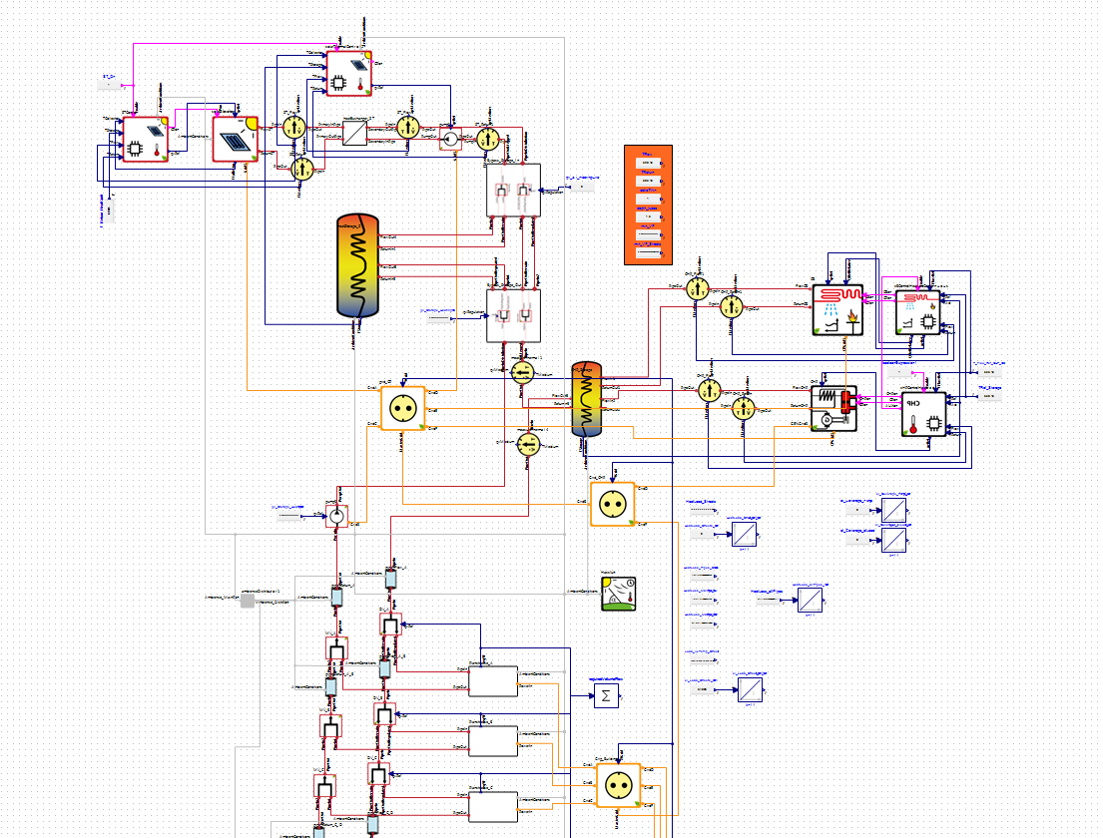This screenshot has height=838, width=1103.
Task: Select the flow sensor left of small tank bottom
Action: pyautogui.click(x=528, y=444)
